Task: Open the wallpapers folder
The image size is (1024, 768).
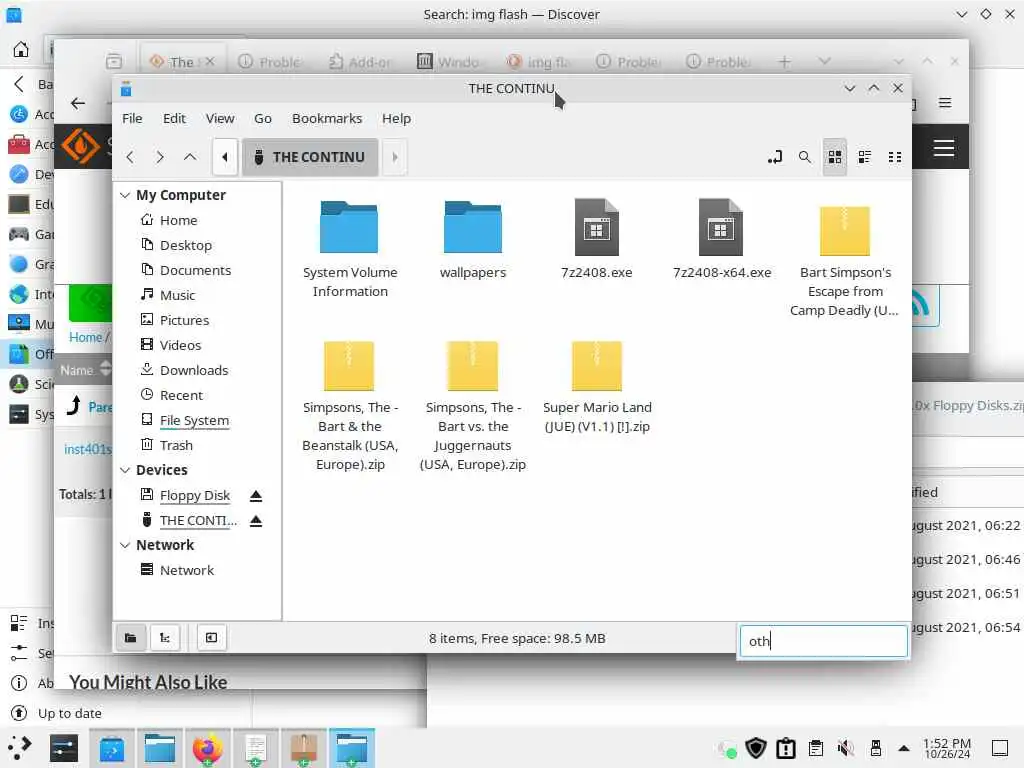Action: coord(473,240)
